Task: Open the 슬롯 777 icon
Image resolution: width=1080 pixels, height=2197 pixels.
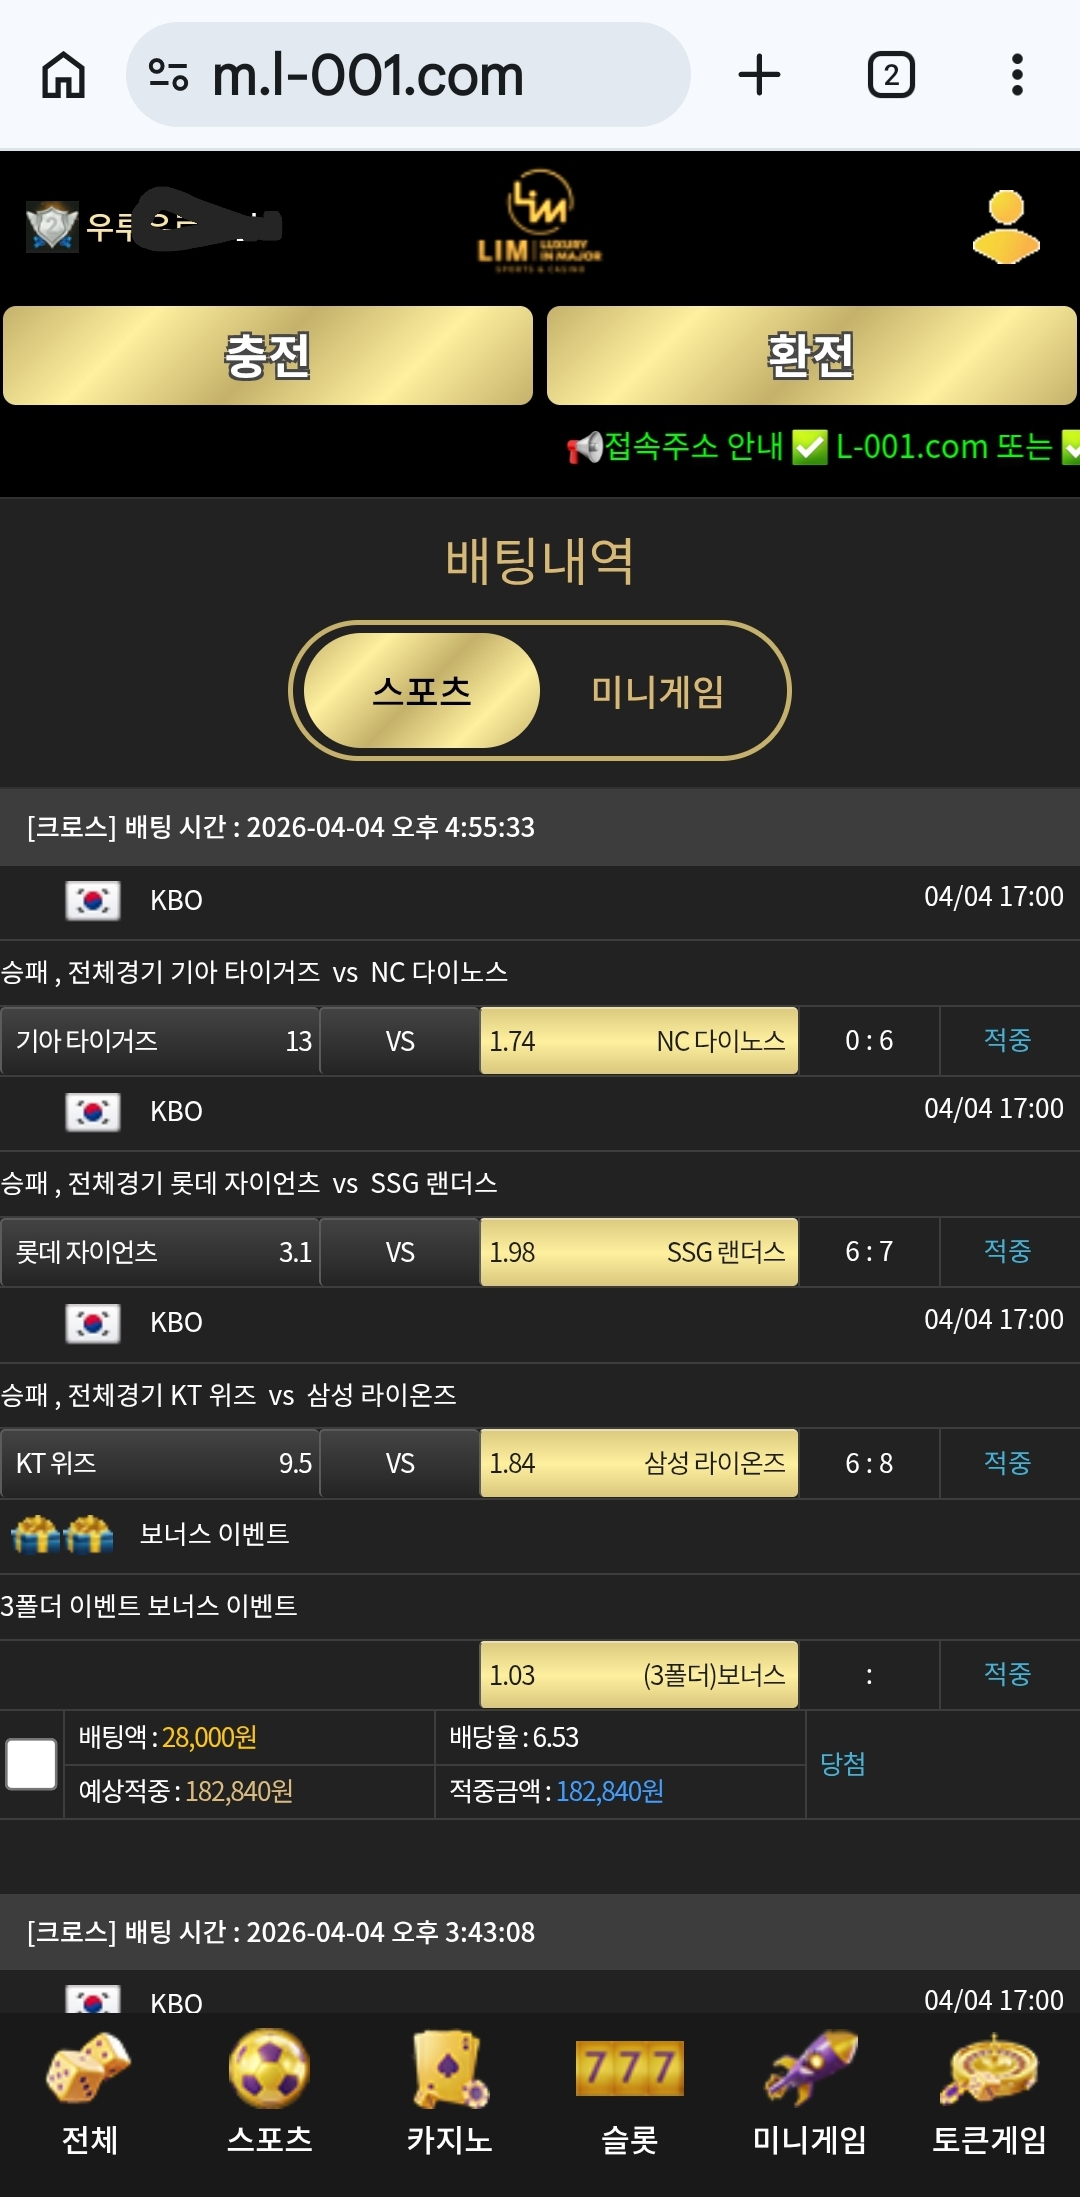Action: pyautogui.click(x=629, y=2094)
